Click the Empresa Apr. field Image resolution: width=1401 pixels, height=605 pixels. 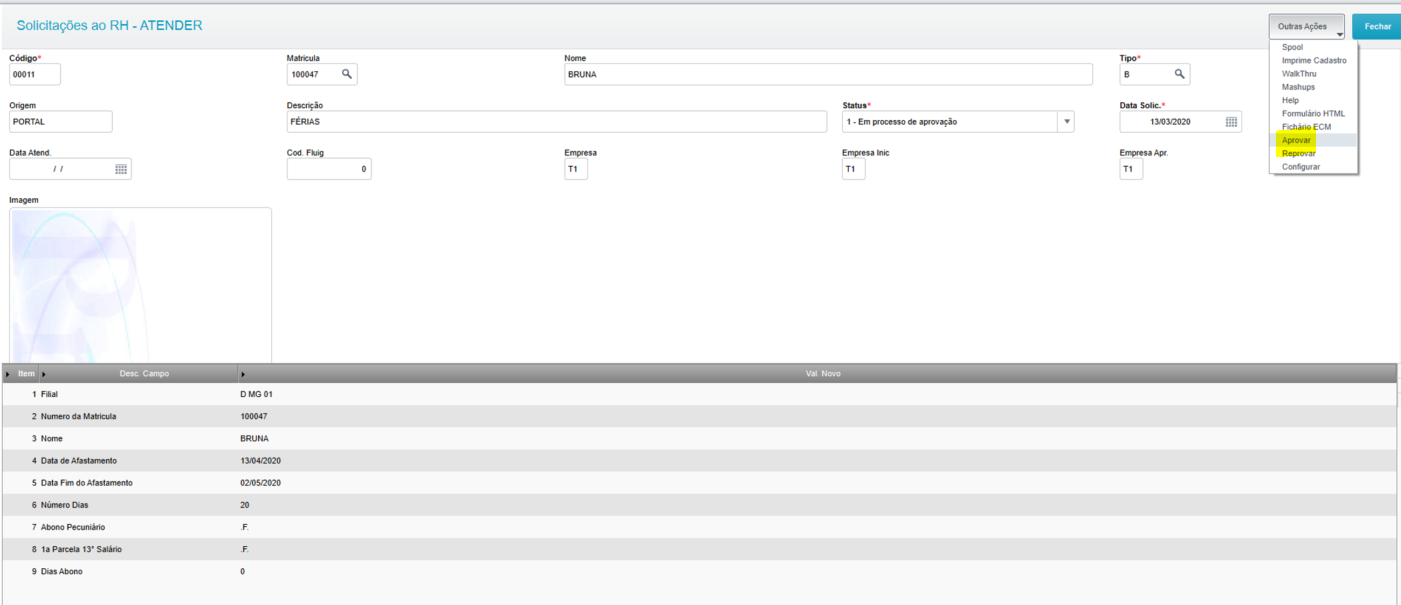1131,170
